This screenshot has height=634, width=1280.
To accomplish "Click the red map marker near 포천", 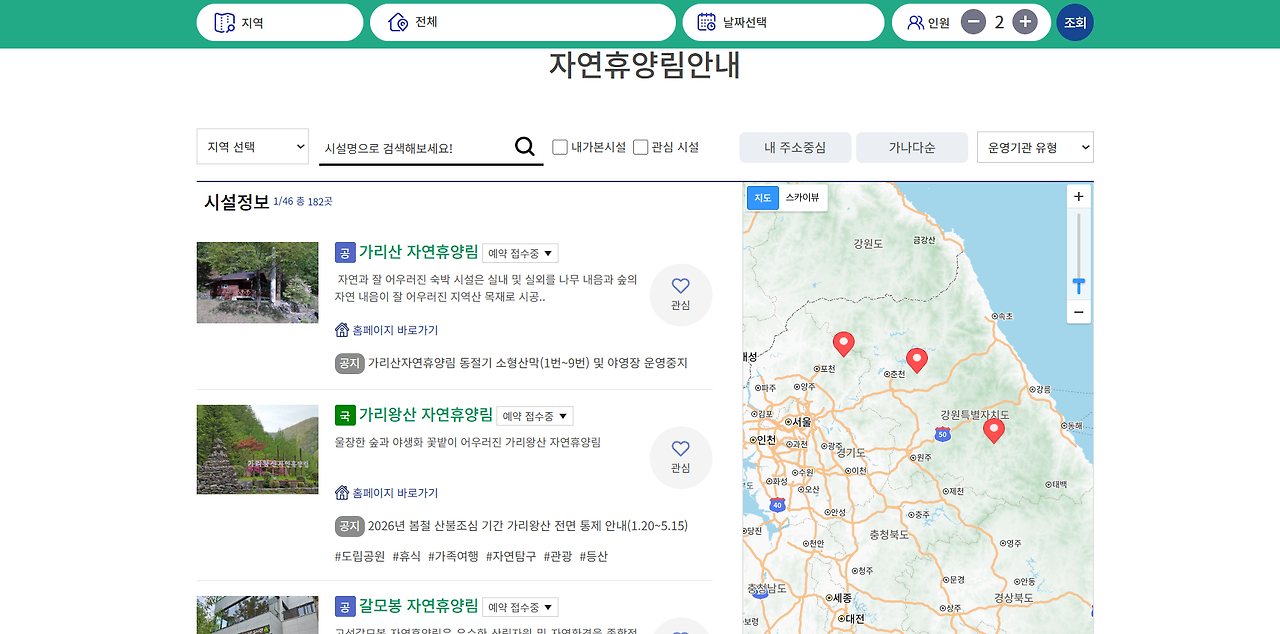I will [844, 344].
